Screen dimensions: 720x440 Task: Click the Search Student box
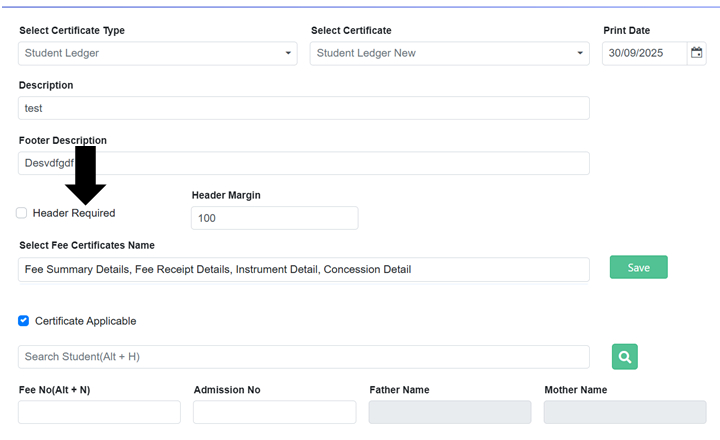(303, 357)
